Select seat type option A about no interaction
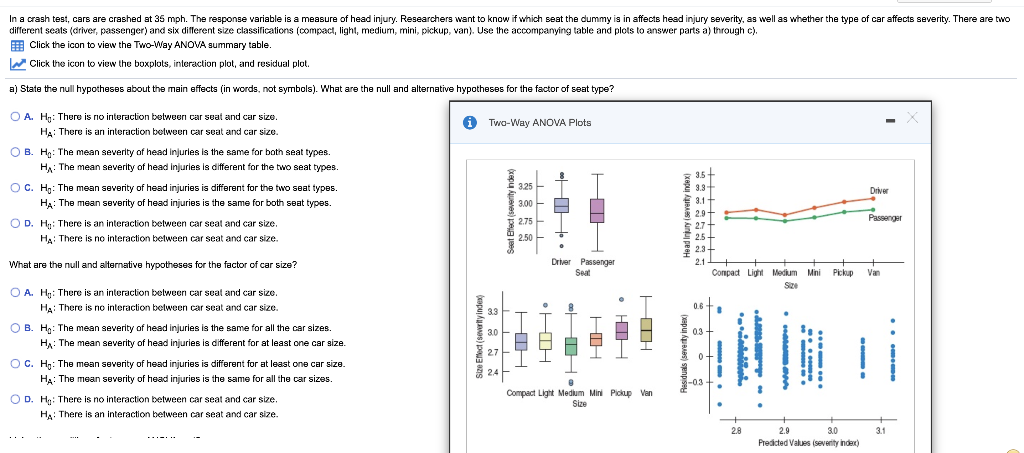This screenshot has height=453, width=1024. tap(16, 117)
